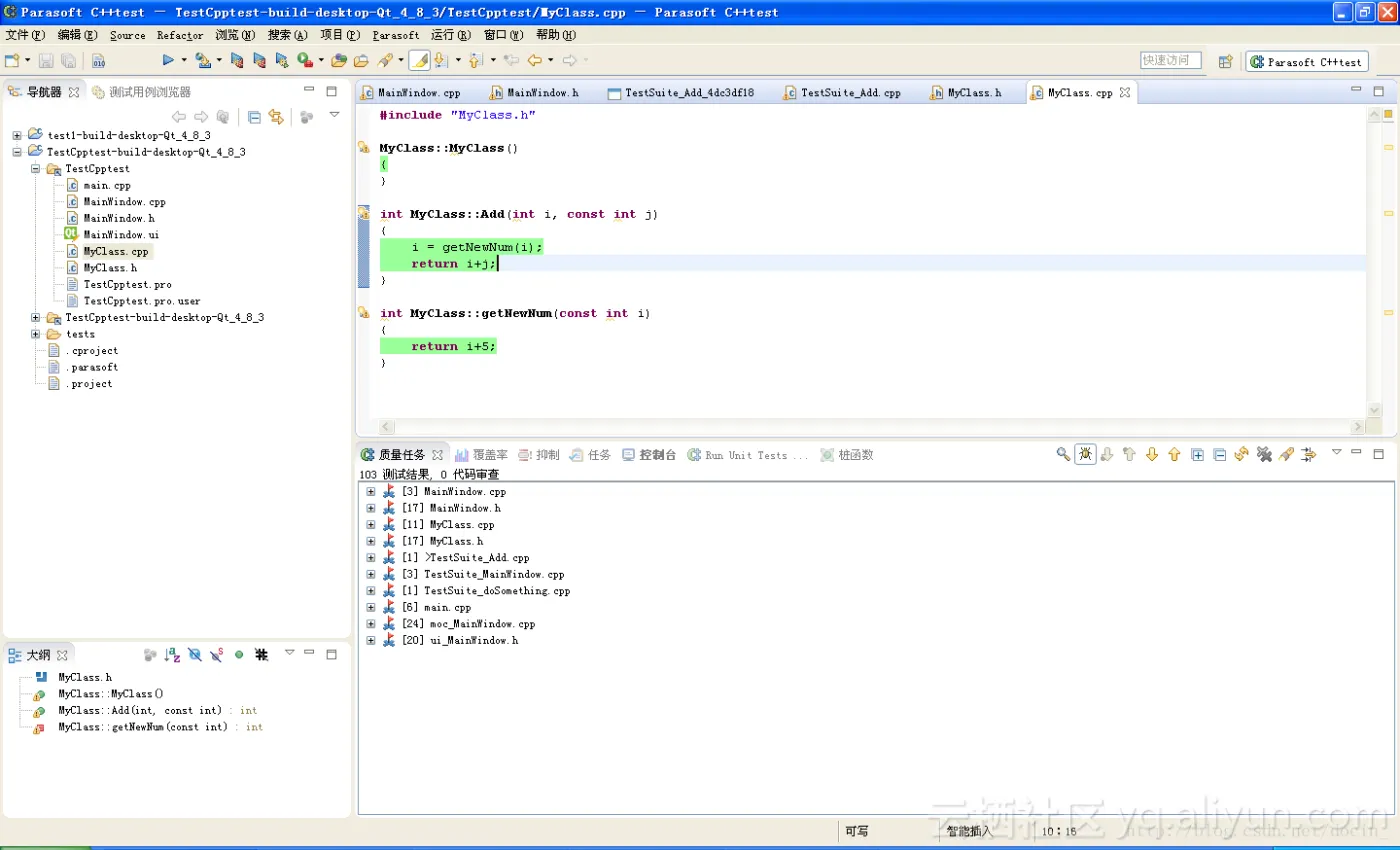Click the yellow down arrow in Quality Tasks
Viewport: 1400px width, 850px height.
(1152, 454)
